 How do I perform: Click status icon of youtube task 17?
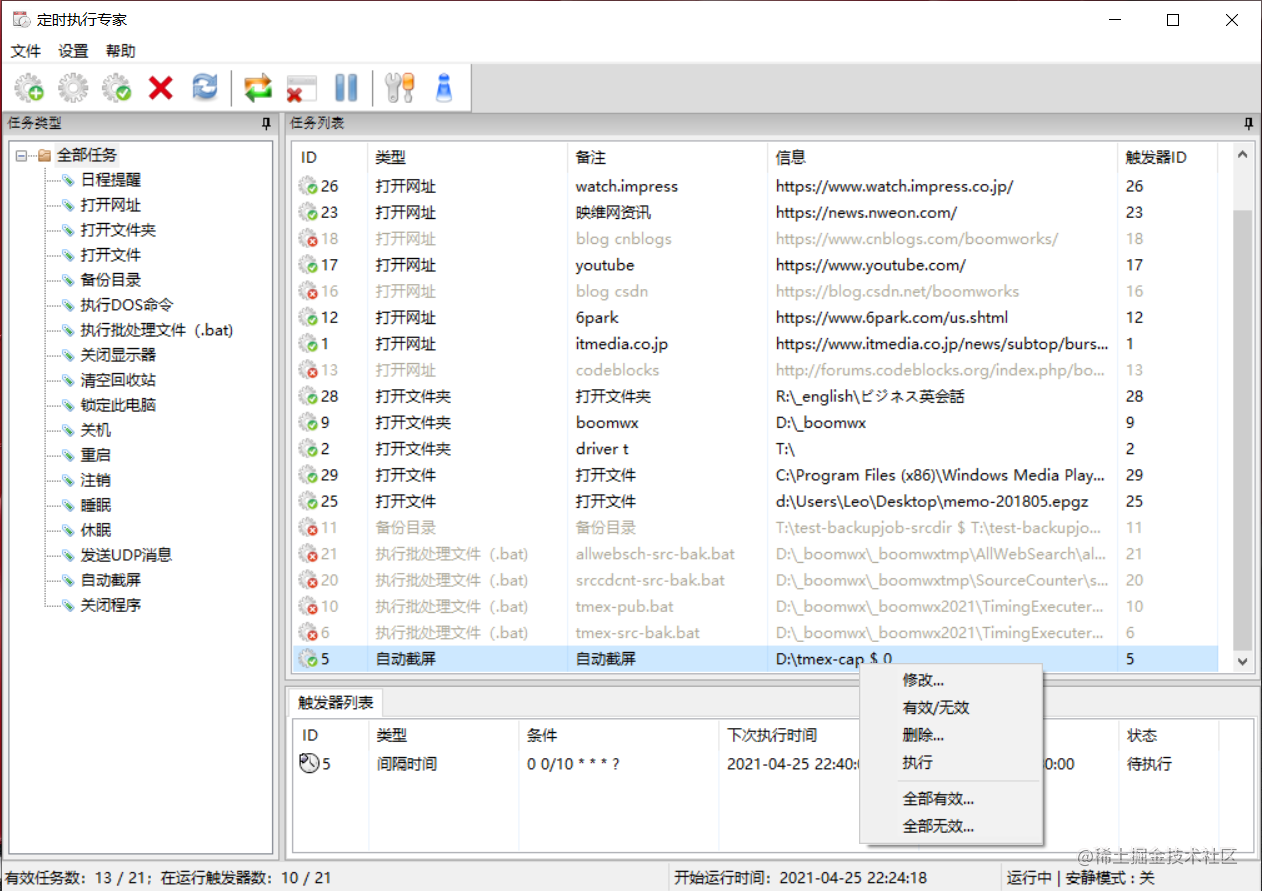pos(308,265)
